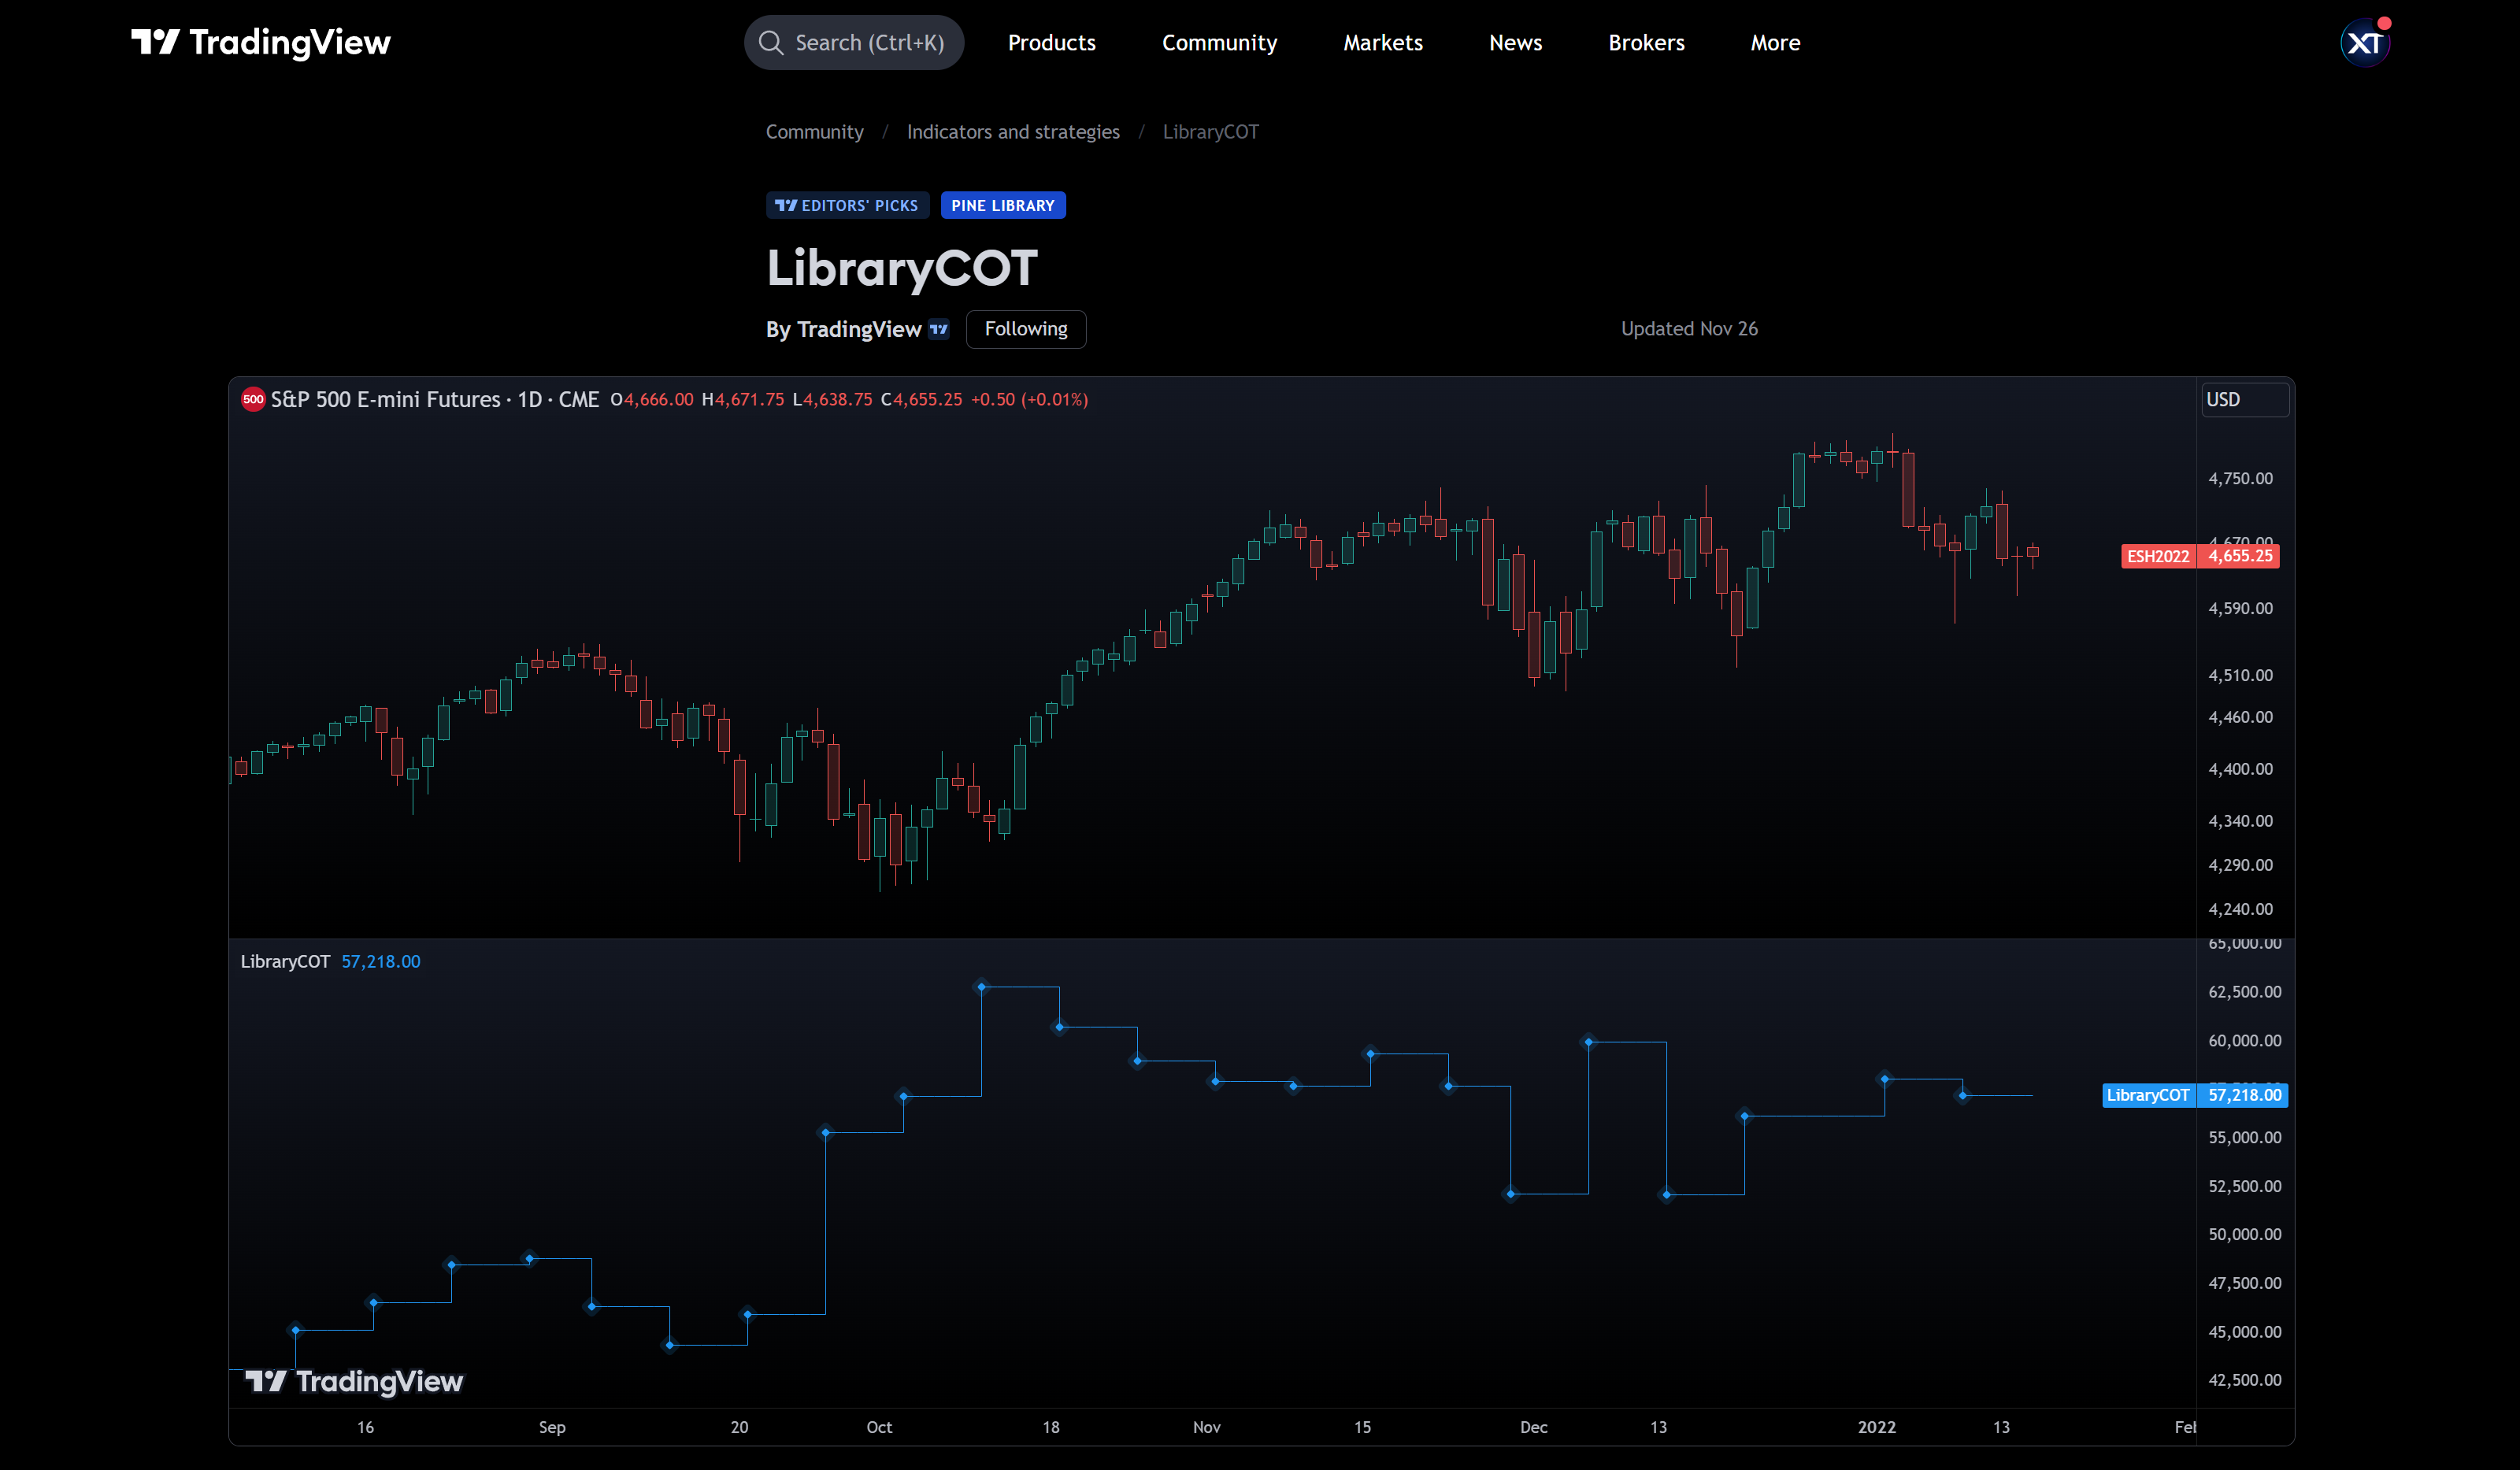Click the Pine Library badge
The height and width of the screenshot is (1470, 2520).
(1003, 205)
